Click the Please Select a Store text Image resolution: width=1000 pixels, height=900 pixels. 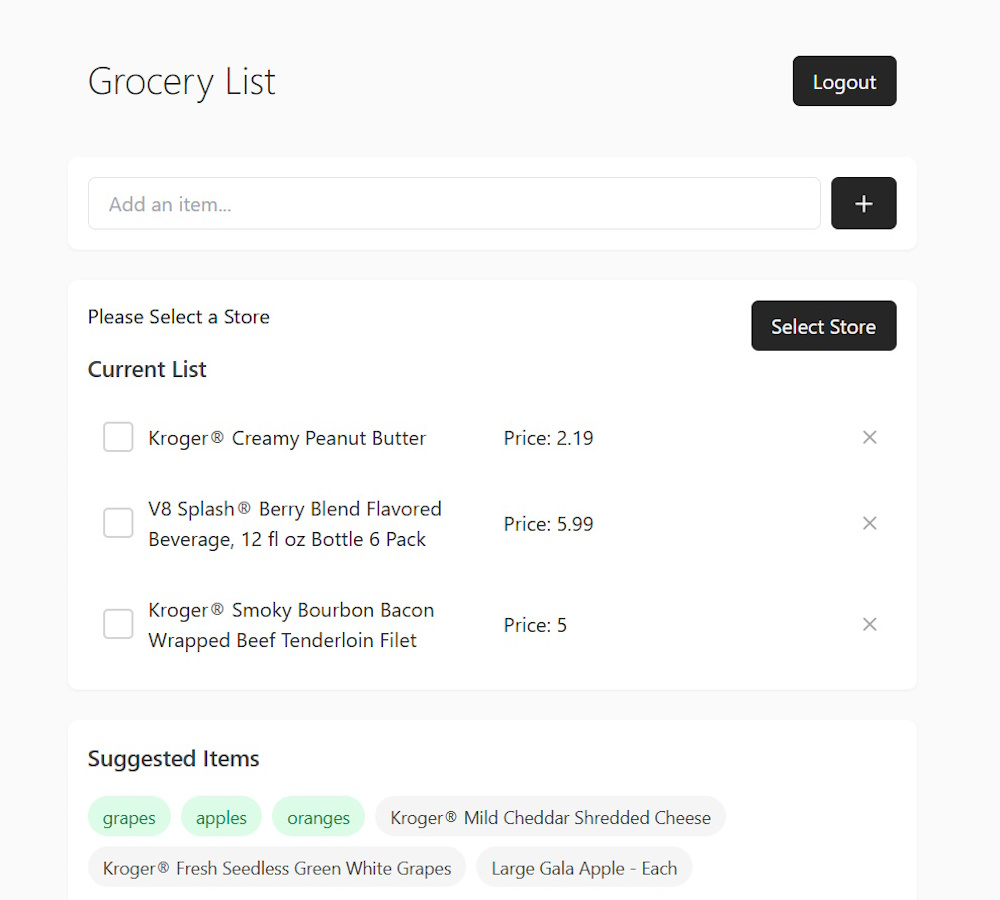178,317
